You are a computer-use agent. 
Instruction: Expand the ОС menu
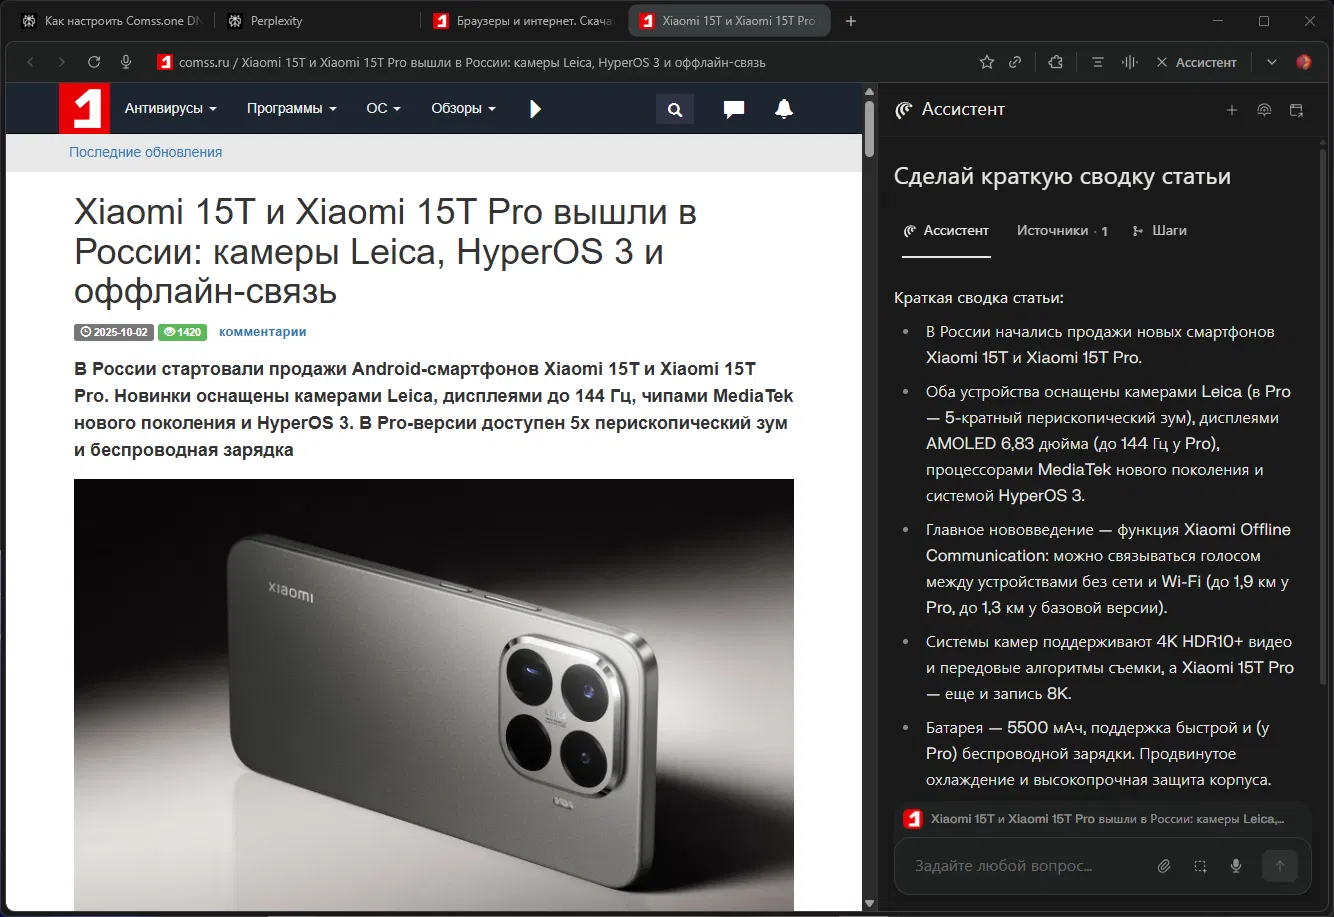click(x=383, y=108)
